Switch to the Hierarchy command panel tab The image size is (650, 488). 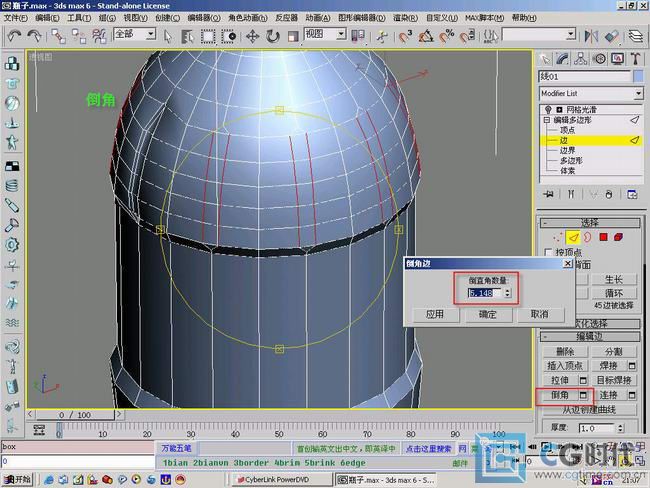tap(580, 59)
